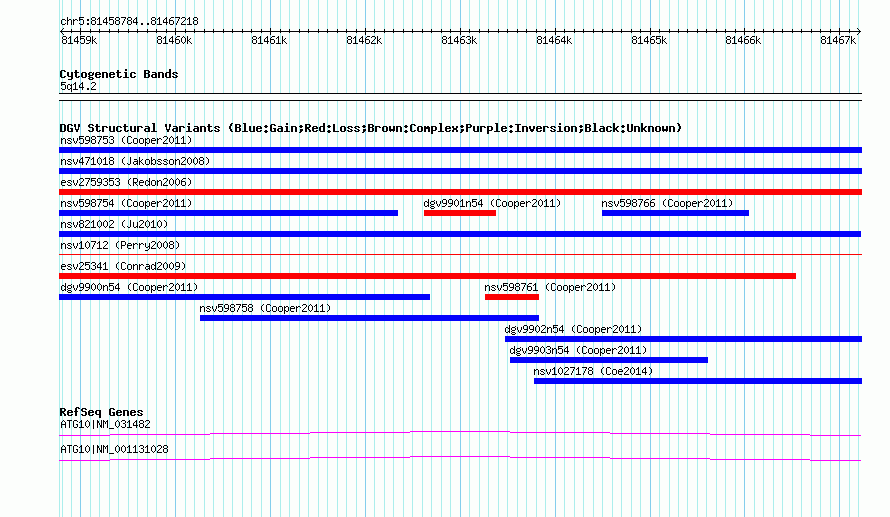The height and width of the screenshot is (517, 890).
Task: Select the blue dgv9903n54 gain bar
Action: click(609, 360)
